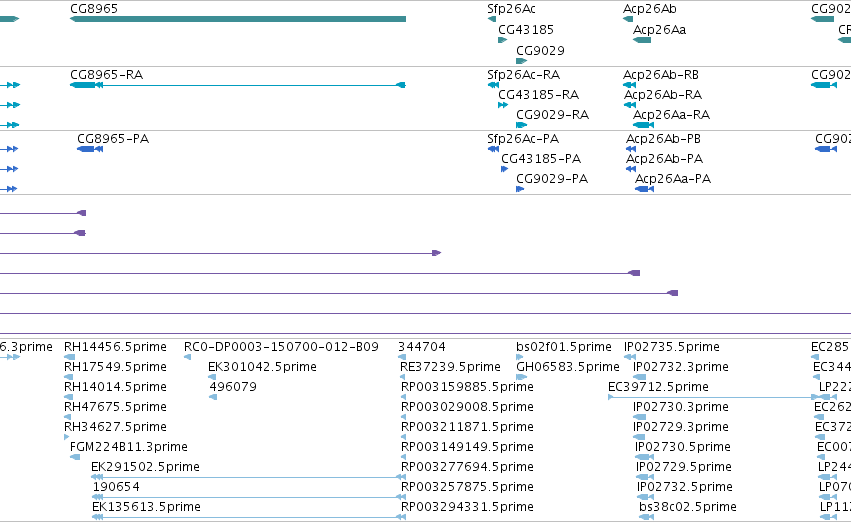Select the Sfp26Ac-RA transcript label

[x=523, y=74]
